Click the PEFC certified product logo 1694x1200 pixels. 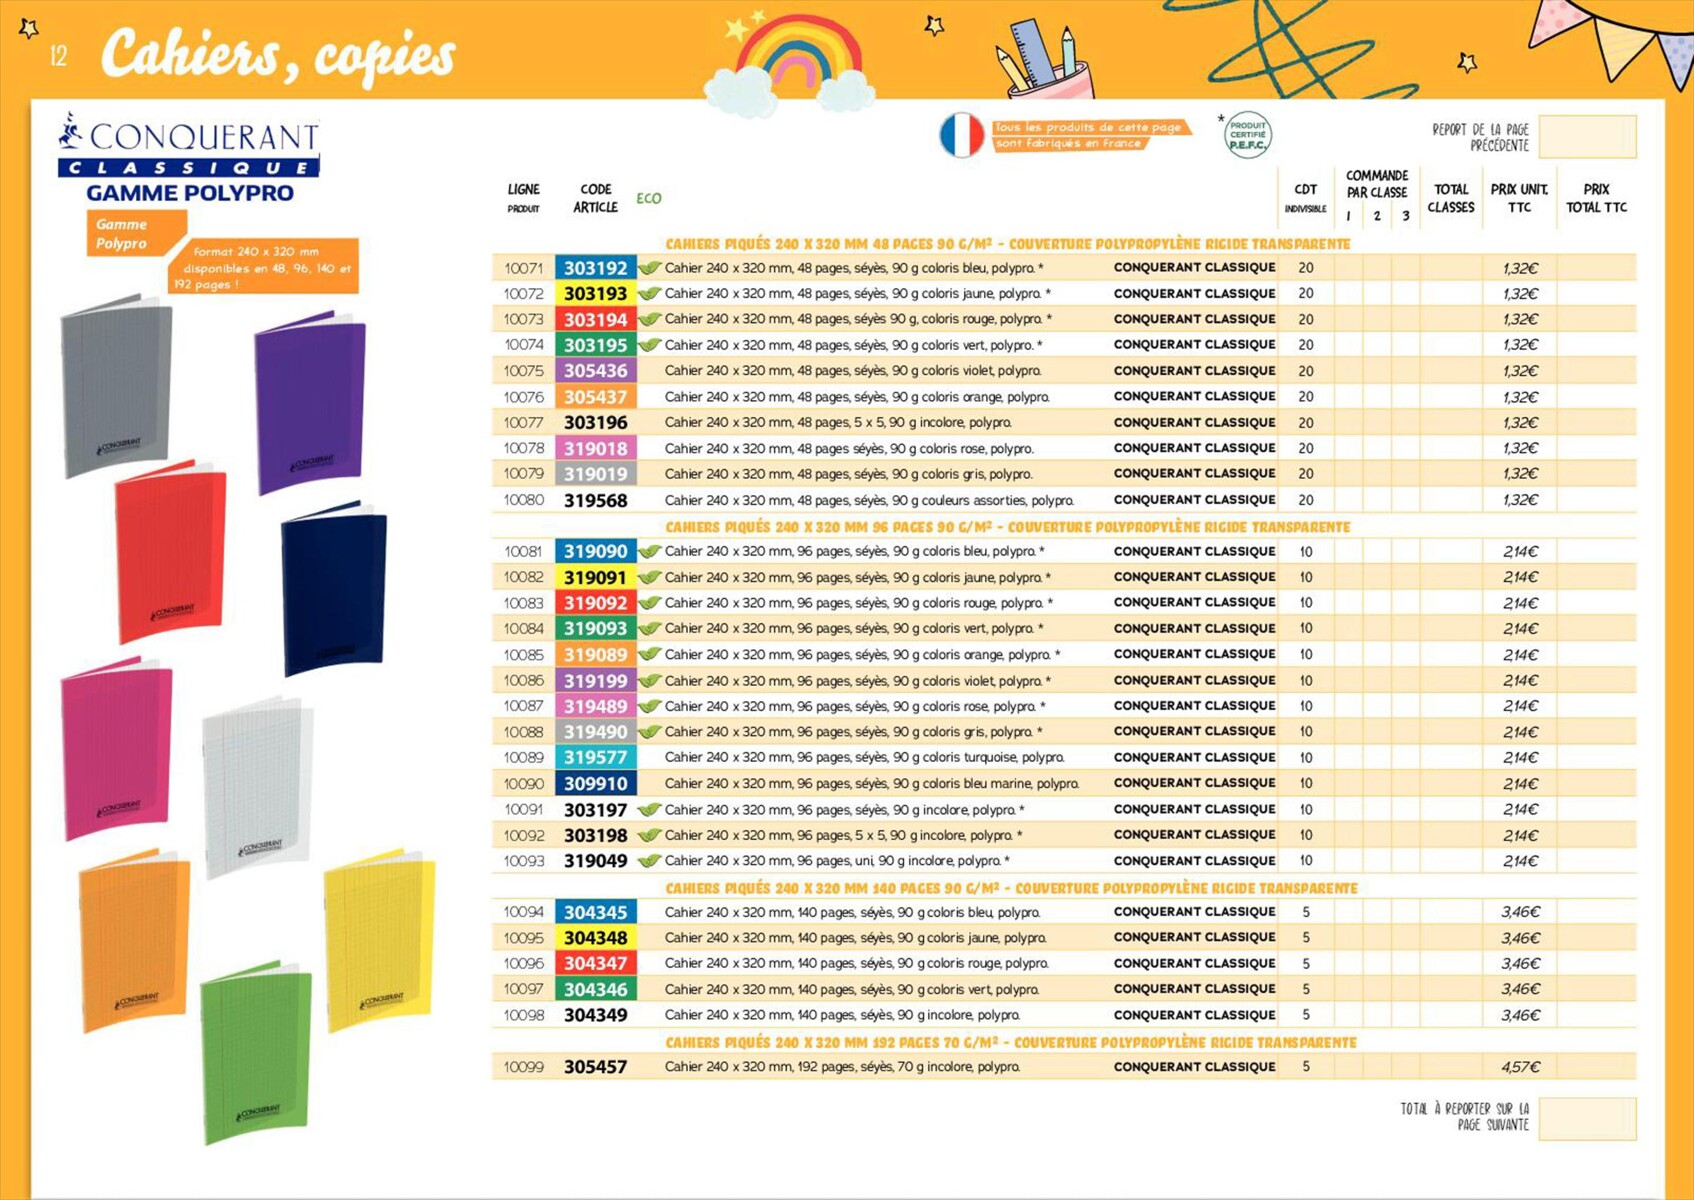[1247, 135]
